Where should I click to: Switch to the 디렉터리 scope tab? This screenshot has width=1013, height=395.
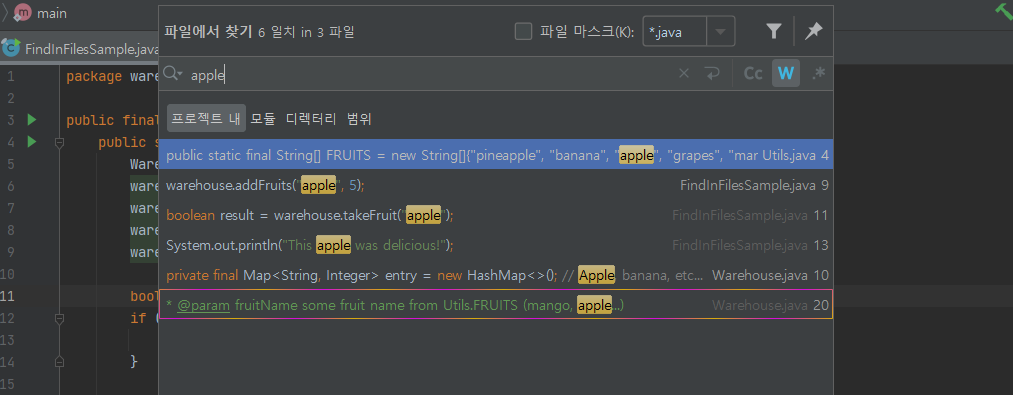[311, 119]
